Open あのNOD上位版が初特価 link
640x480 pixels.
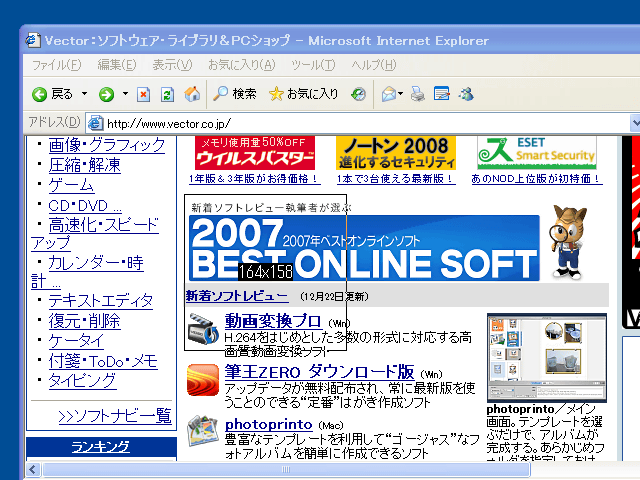pyautogui.click(x=537, y=179)
